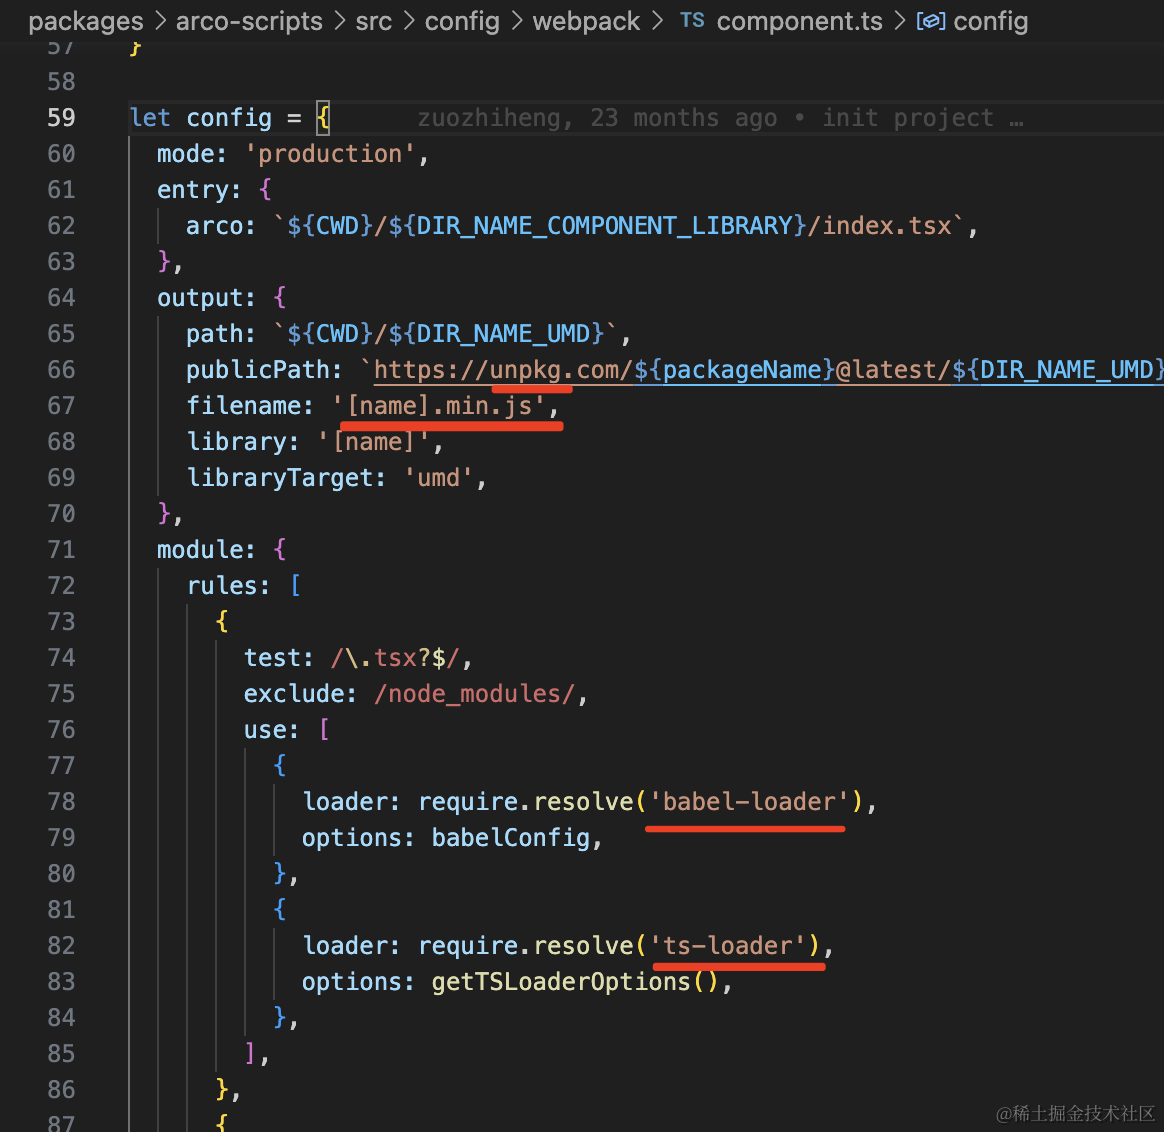
Task: Click 'path:' property on line 65
Action: [x=220, y=334]
